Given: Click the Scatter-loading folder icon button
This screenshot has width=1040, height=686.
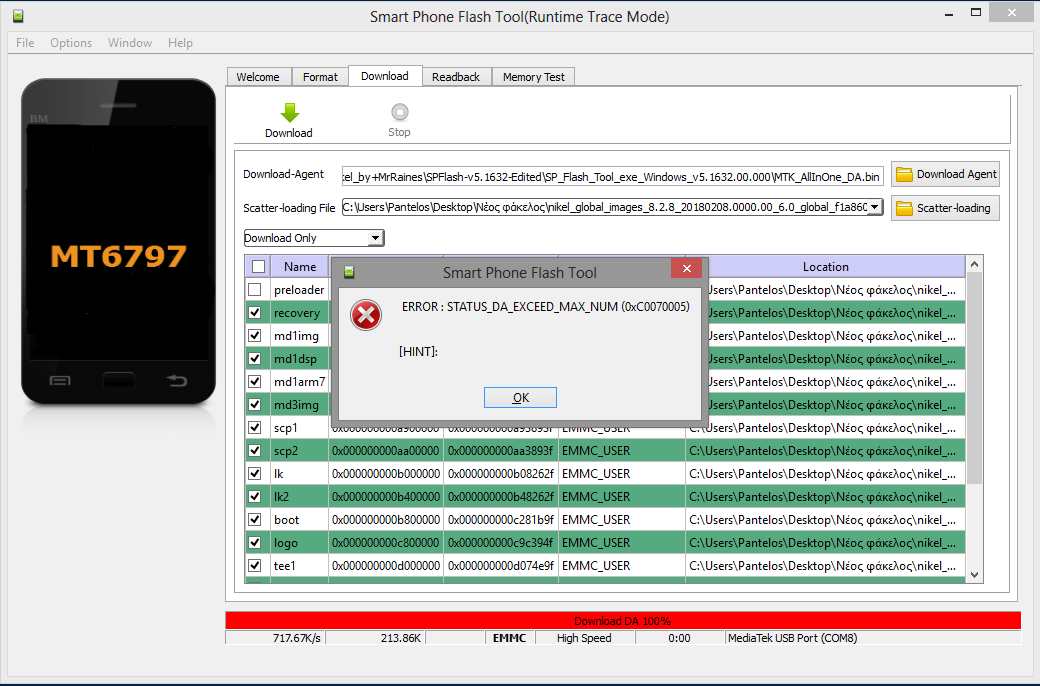Looking at the screenshot, I should pyautogui.click(x=904, y=208).
